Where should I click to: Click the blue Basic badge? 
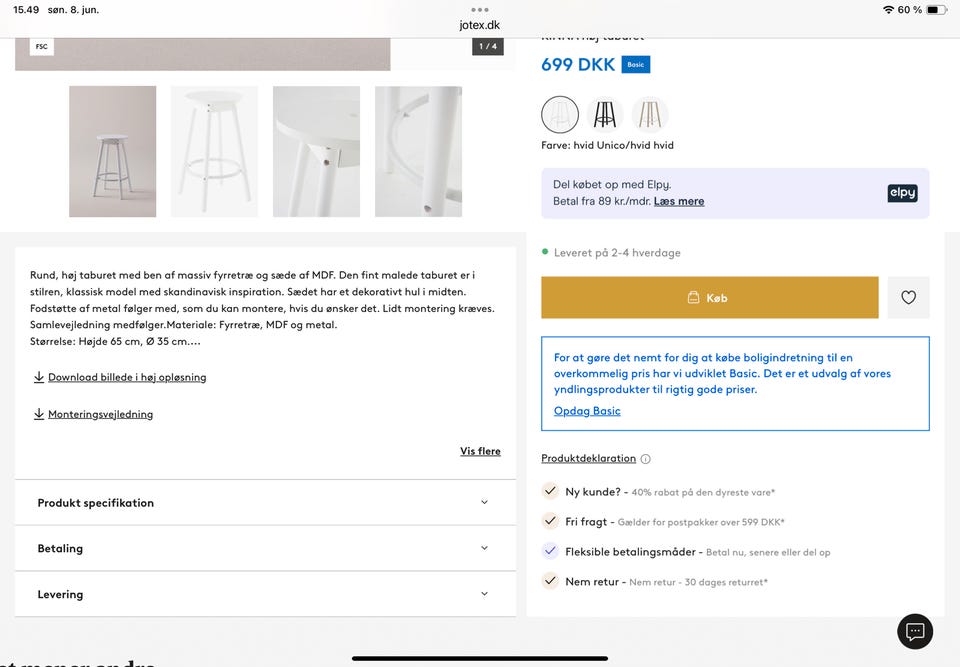pos(635,64)
